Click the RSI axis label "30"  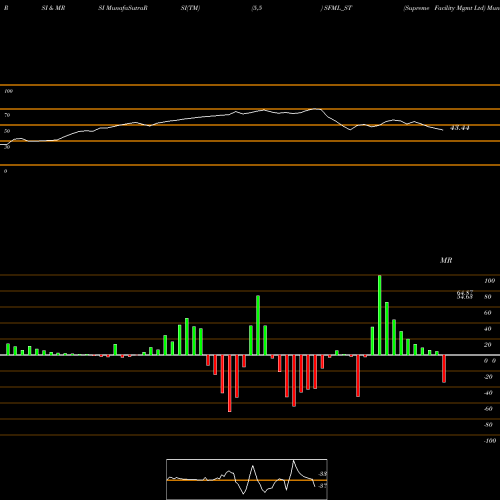pos(7,147)
